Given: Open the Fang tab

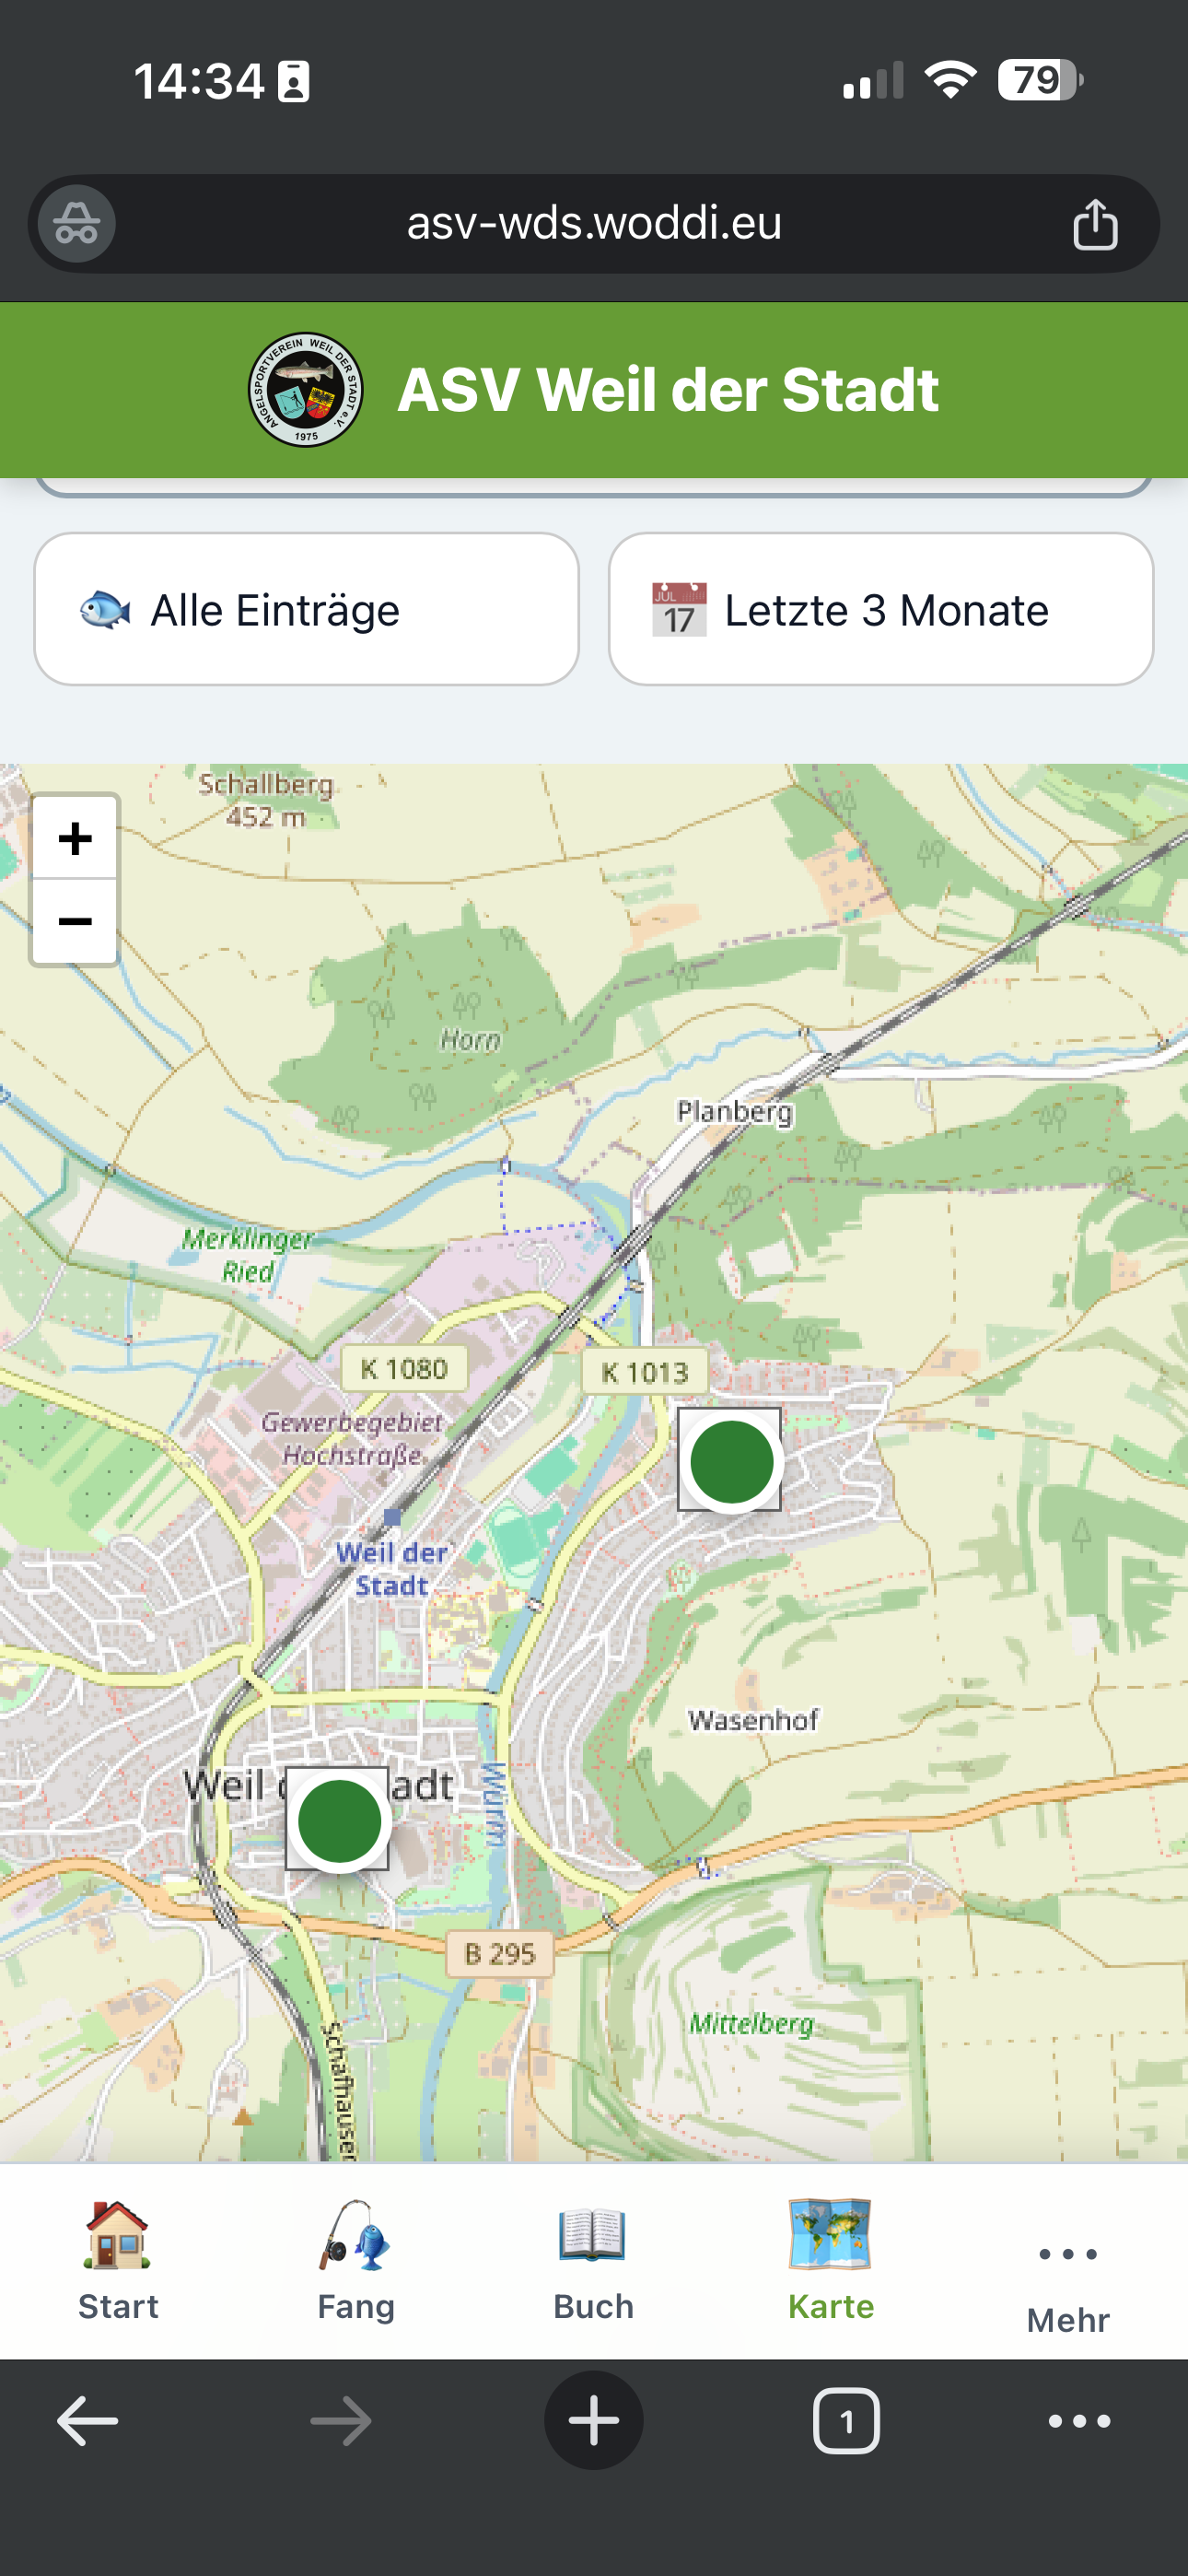Looking at the screenshot, I should pyautogui.click(x=356, y=2262).
